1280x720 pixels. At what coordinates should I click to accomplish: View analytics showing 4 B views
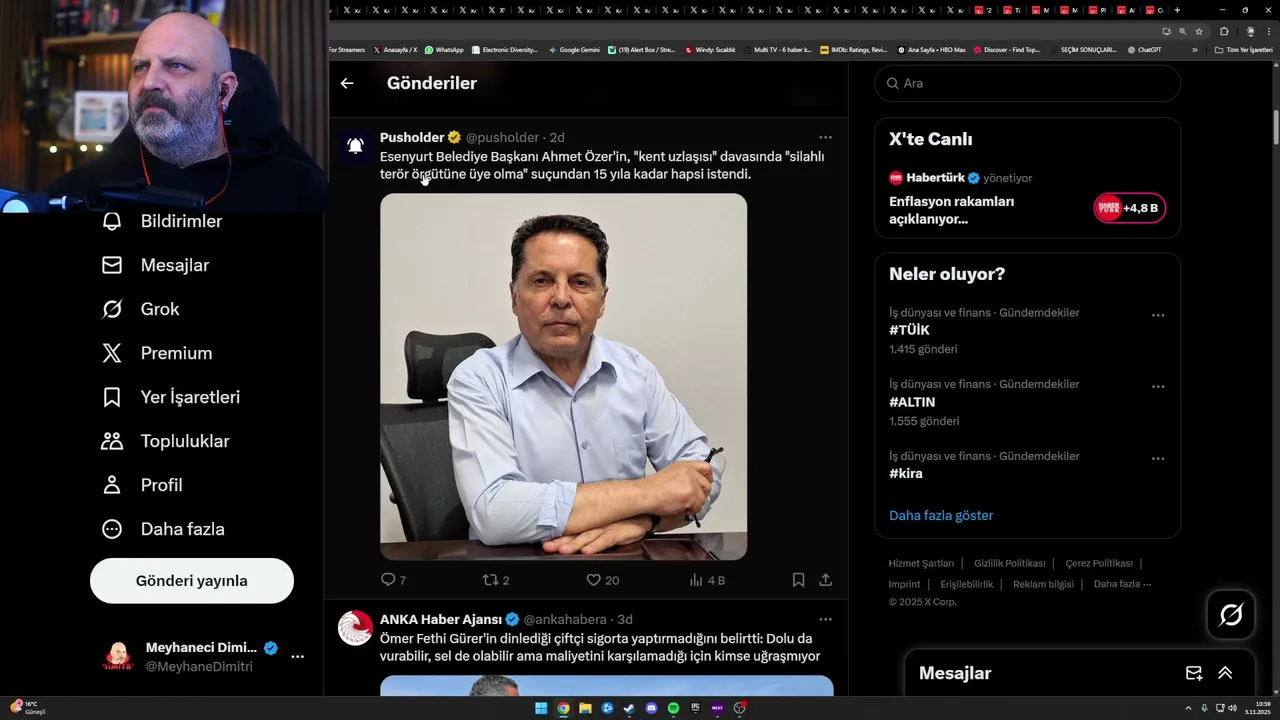click(707, 580)
